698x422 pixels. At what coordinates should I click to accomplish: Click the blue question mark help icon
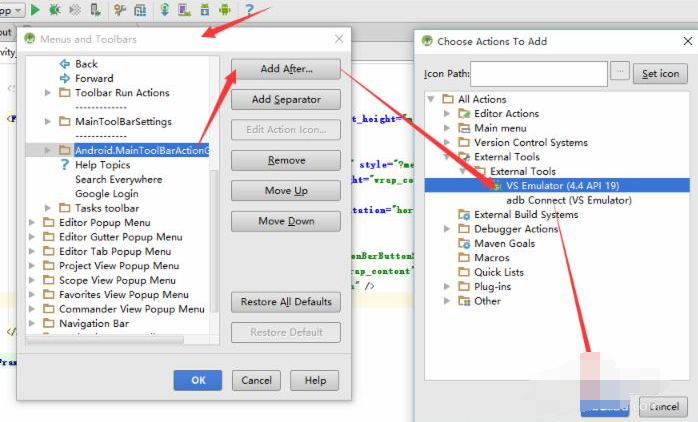click(x=249, y=9)
